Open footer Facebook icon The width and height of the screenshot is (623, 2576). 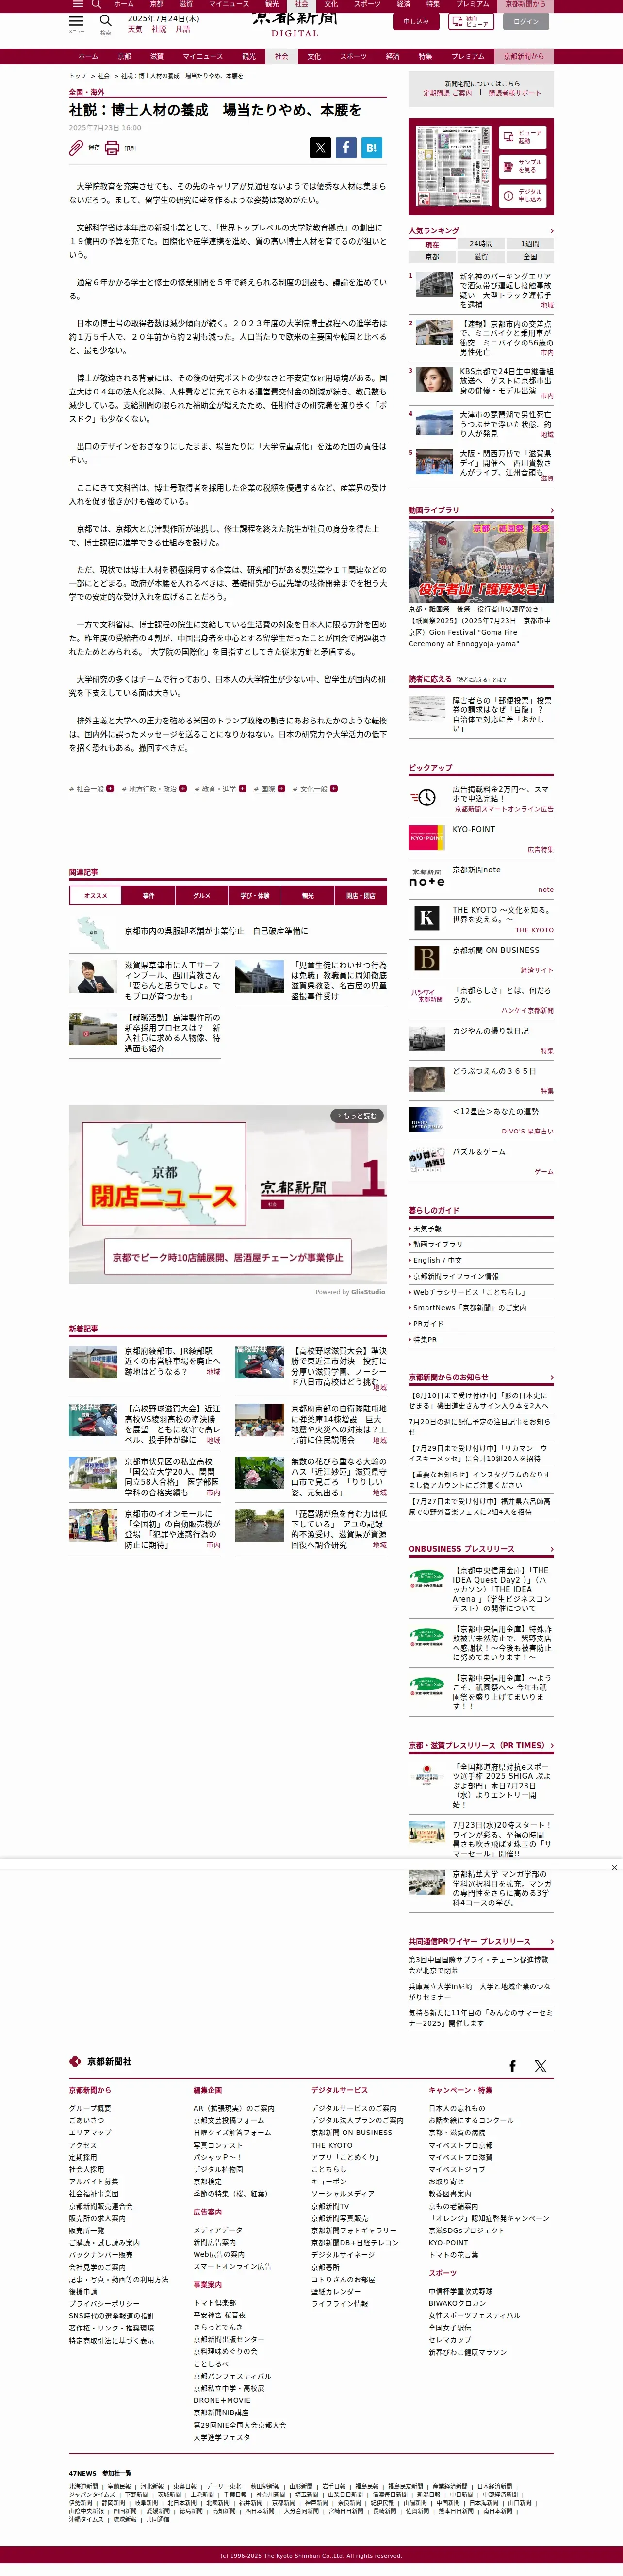click(513, 2066)
